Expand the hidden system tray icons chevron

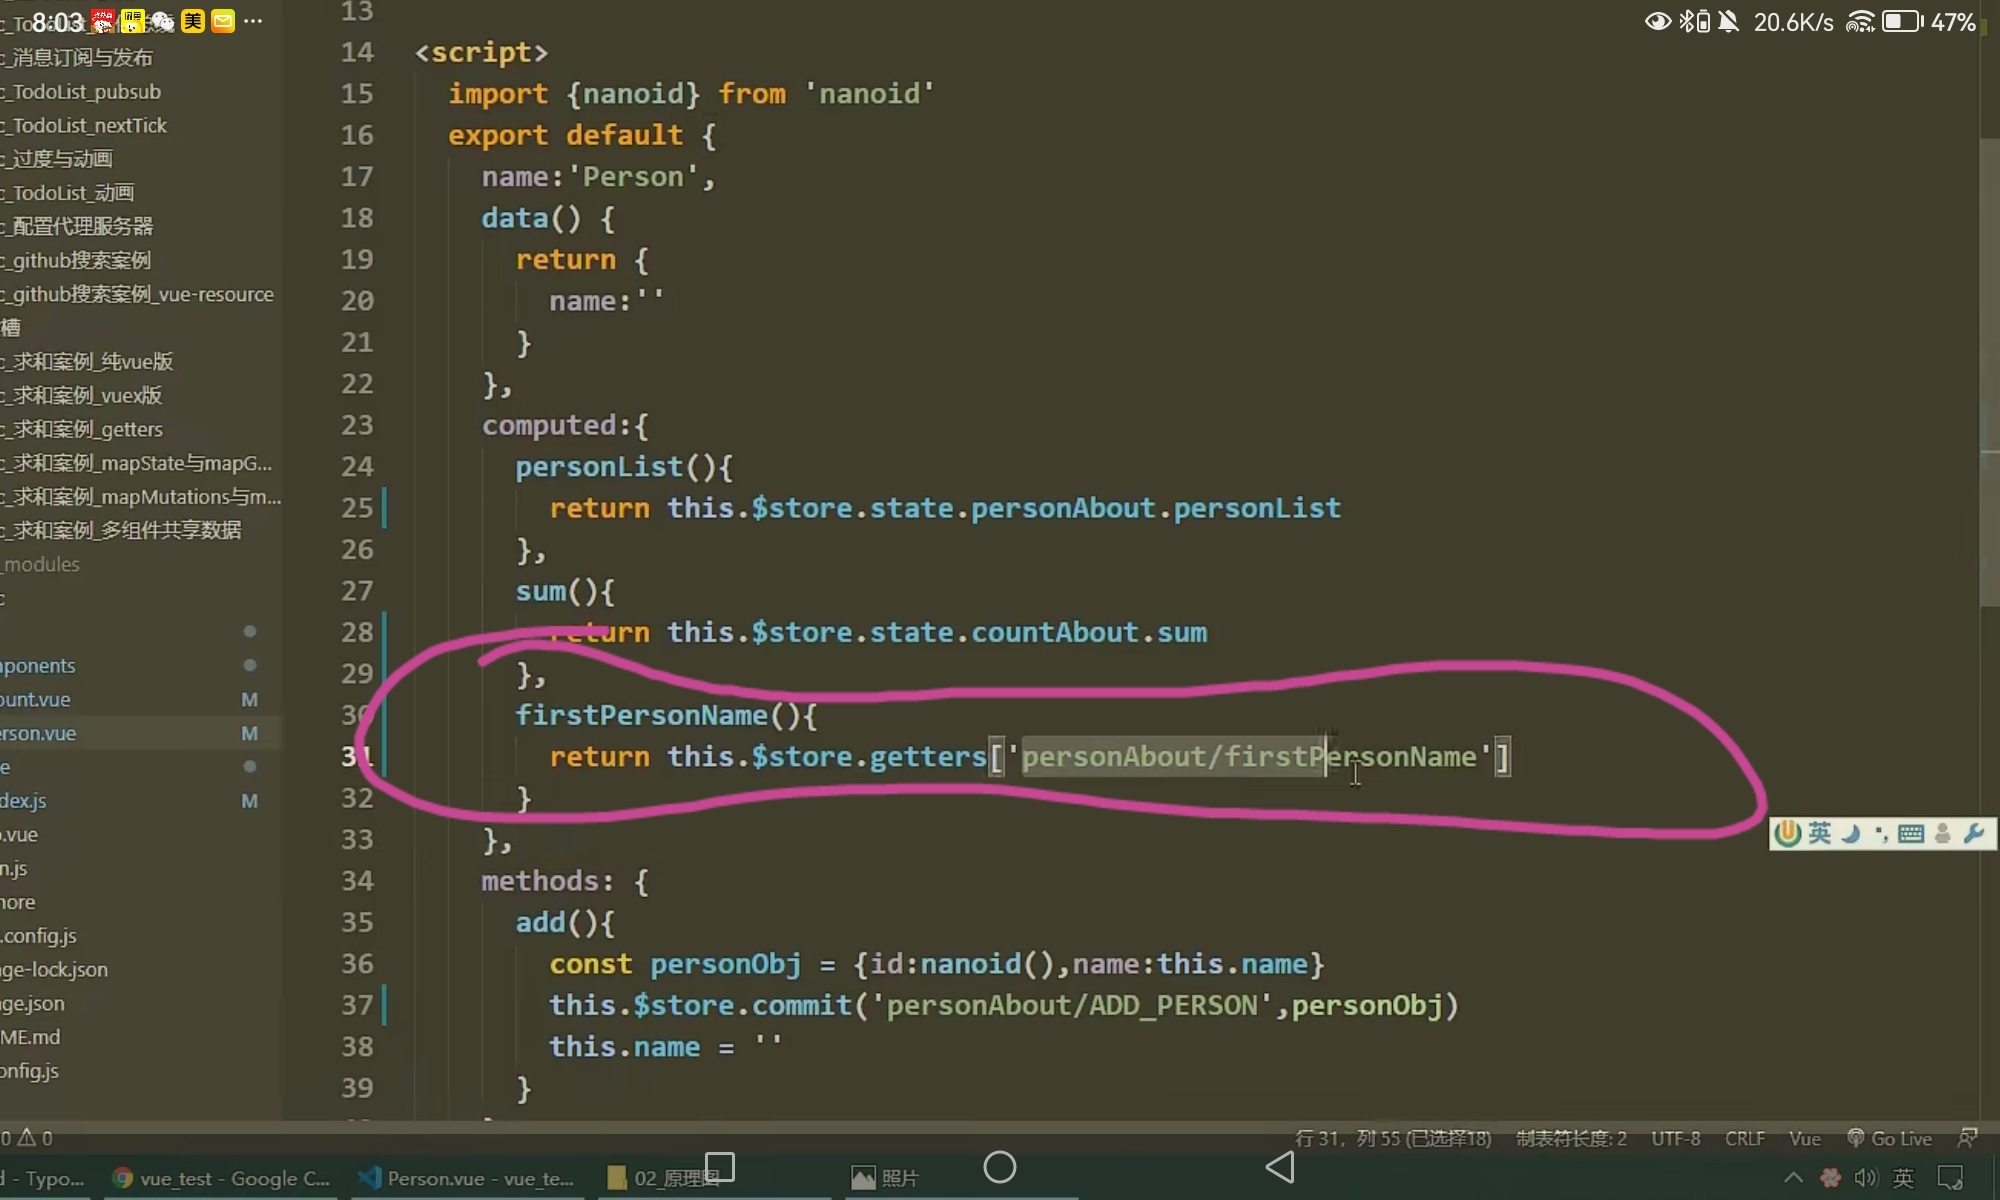point(1794,1178)
